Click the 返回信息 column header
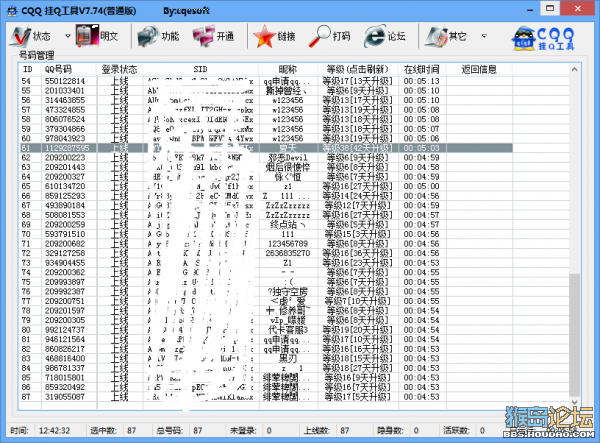 pyautogui.click(x=479, y=69)
